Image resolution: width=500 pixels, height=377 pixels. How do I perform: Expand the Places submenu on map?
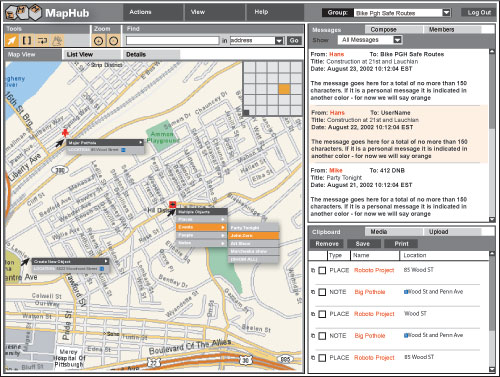[x=223, y=219]
